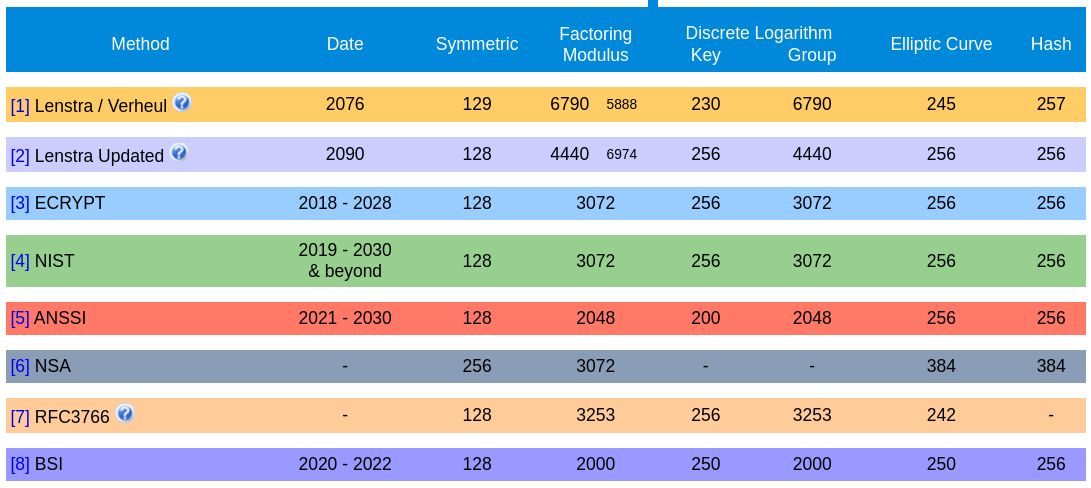Click NSA hash value 384
1091x488 pixels.
1051,366
